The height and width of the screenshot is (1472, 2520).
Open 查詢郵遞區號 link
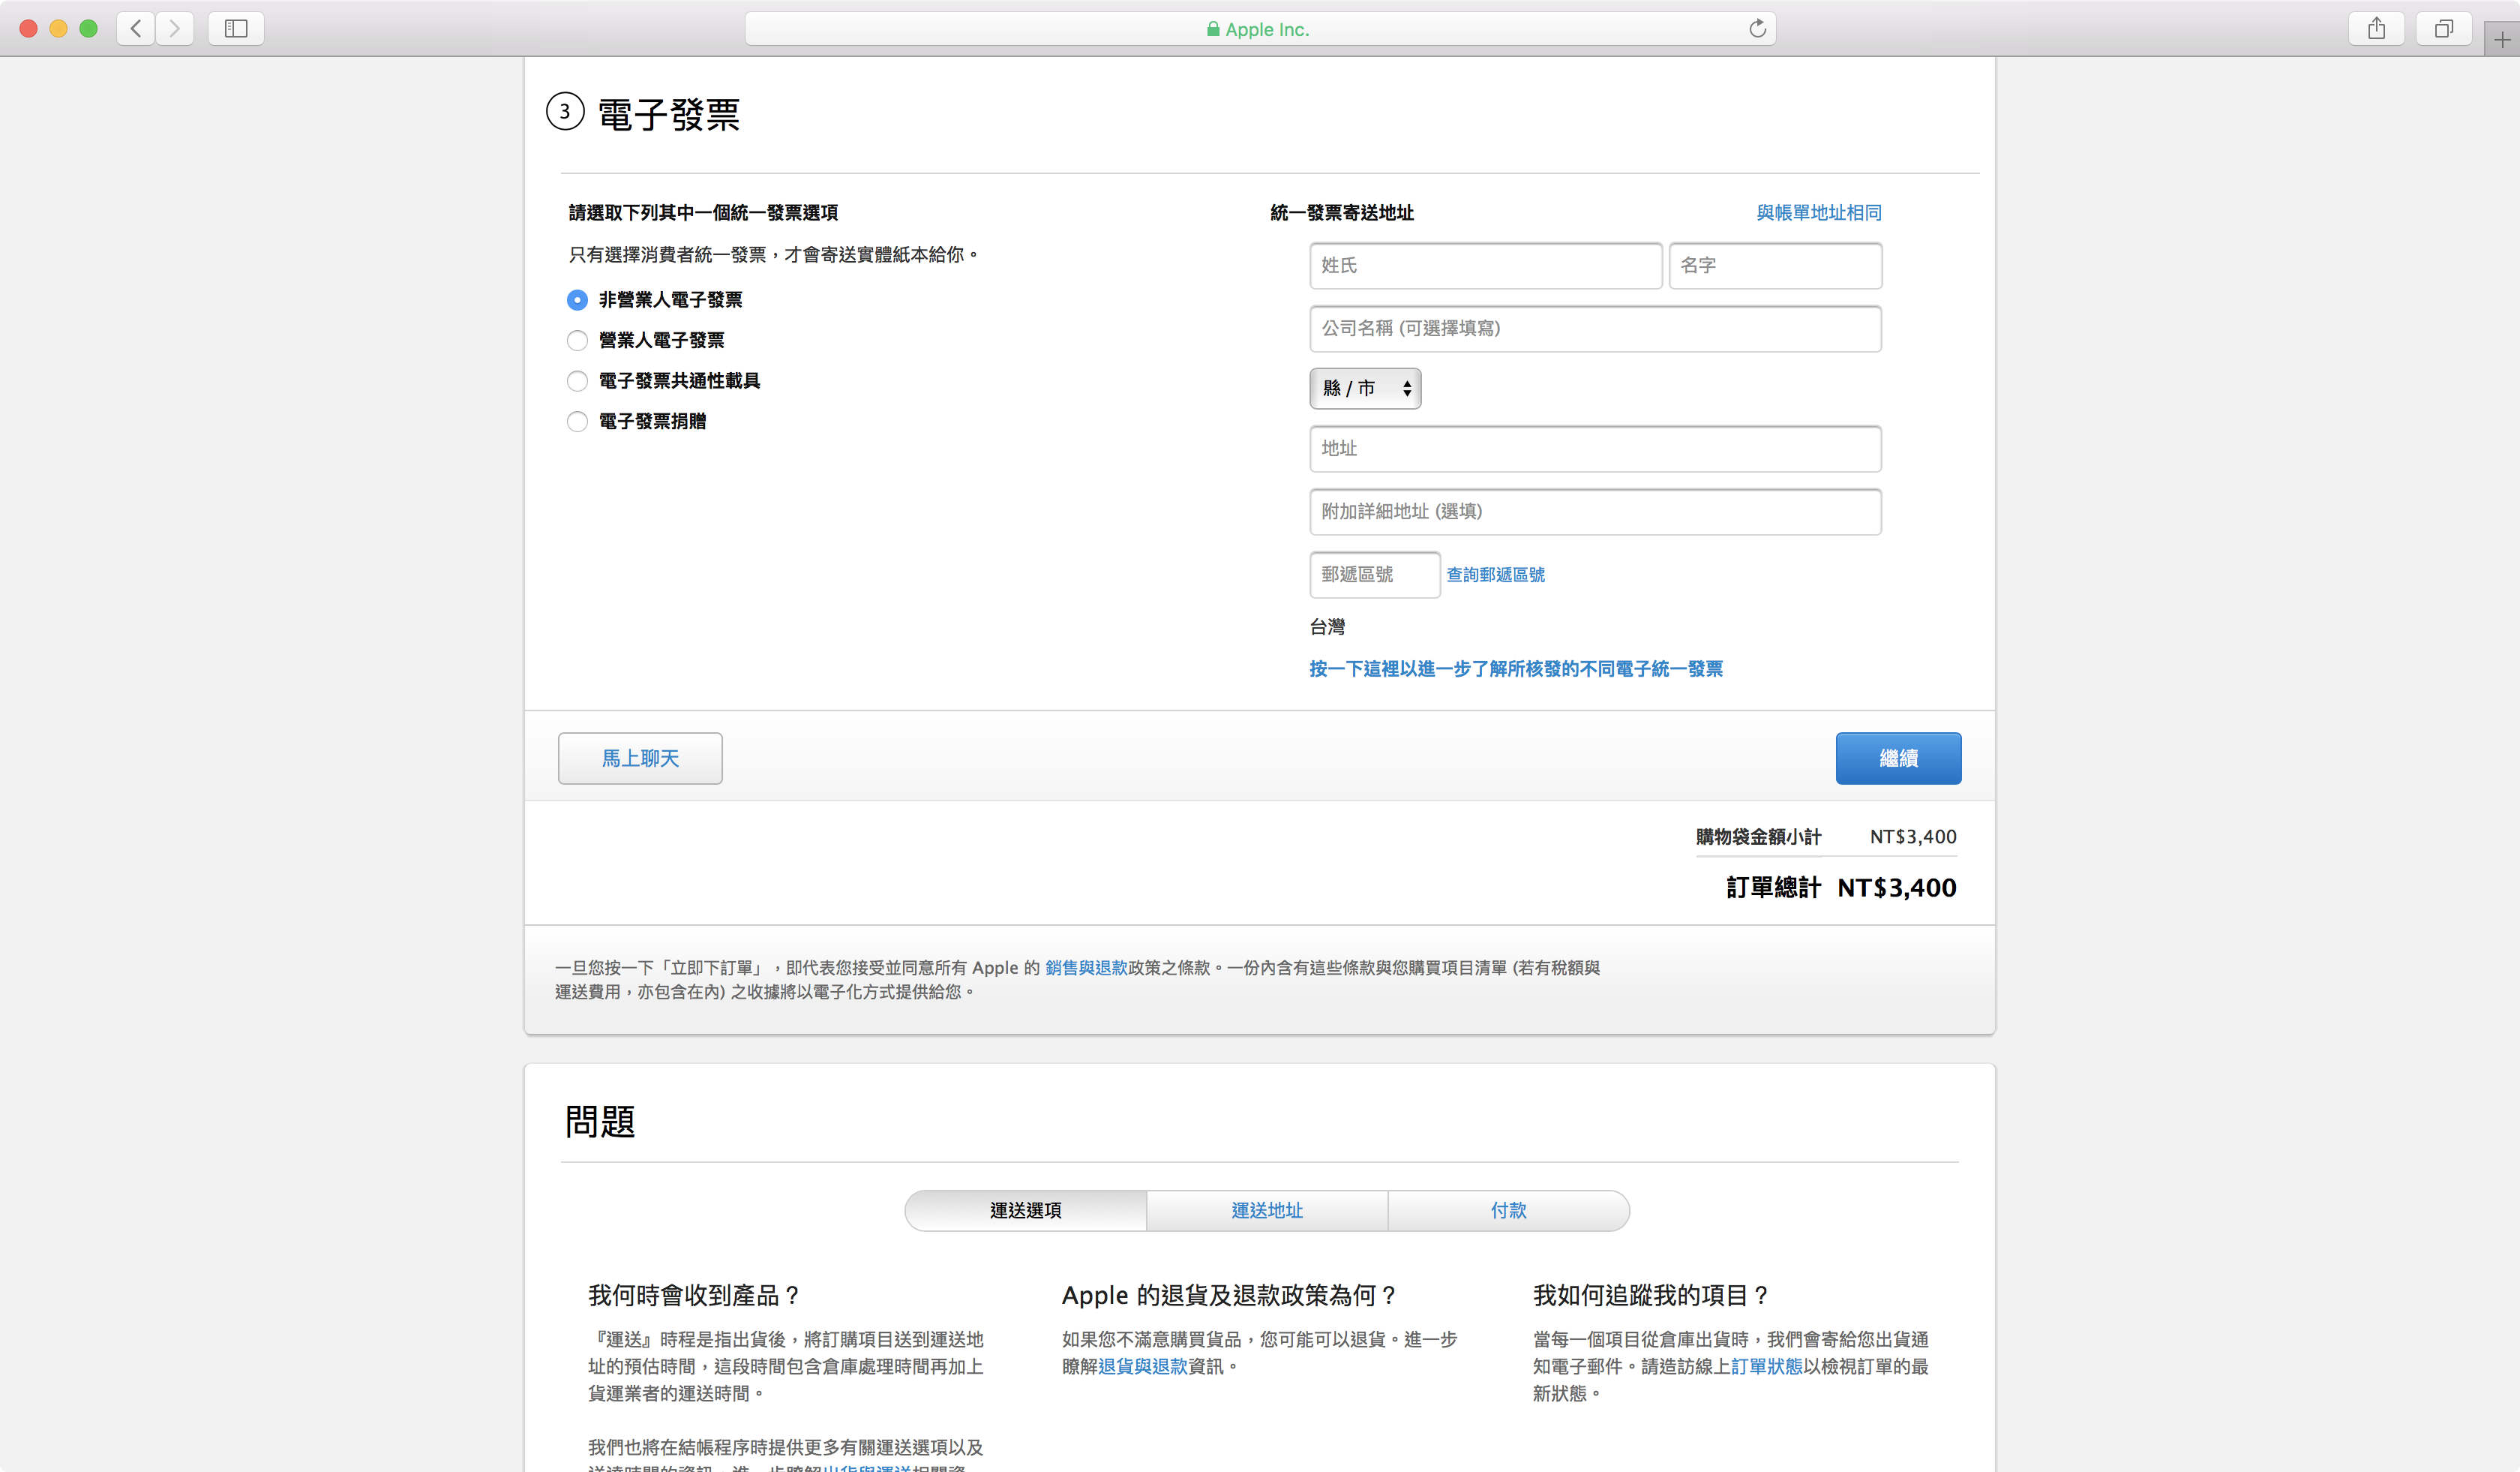pos(1495,574)
